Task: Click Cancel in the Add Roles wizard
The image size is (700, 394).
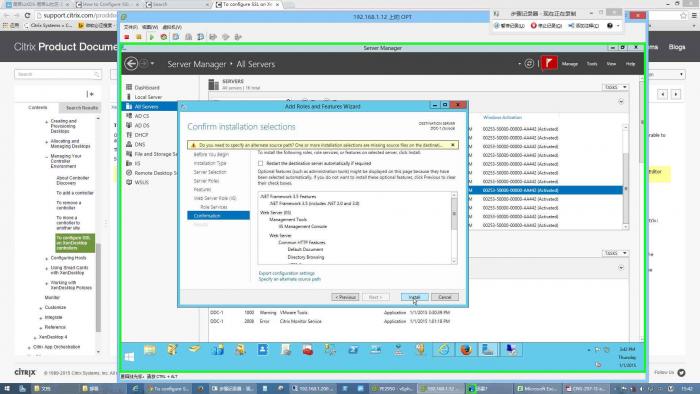Action: click(x=445, y=297)
